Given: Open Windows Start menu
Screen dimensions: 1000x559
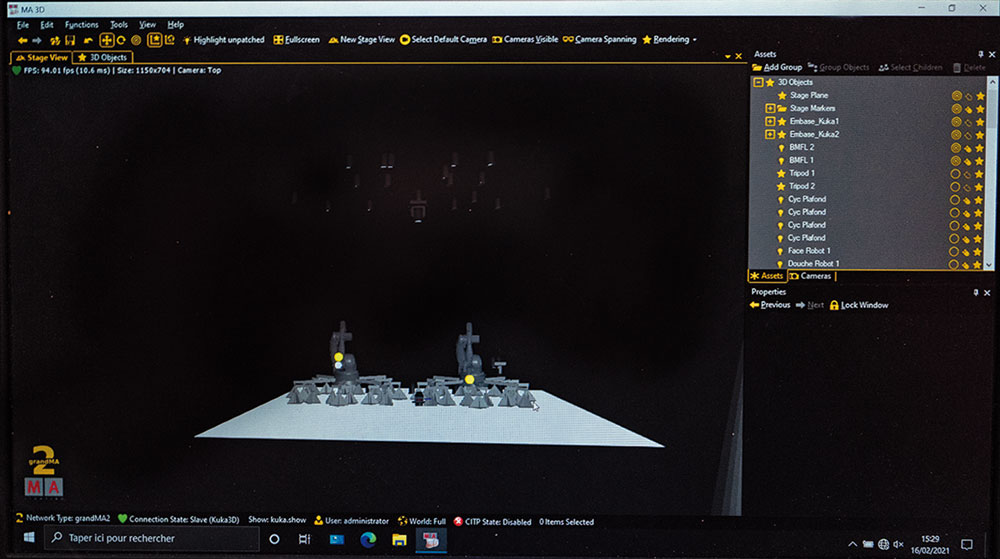Looking at the screenshot, I should click(29, 538).
